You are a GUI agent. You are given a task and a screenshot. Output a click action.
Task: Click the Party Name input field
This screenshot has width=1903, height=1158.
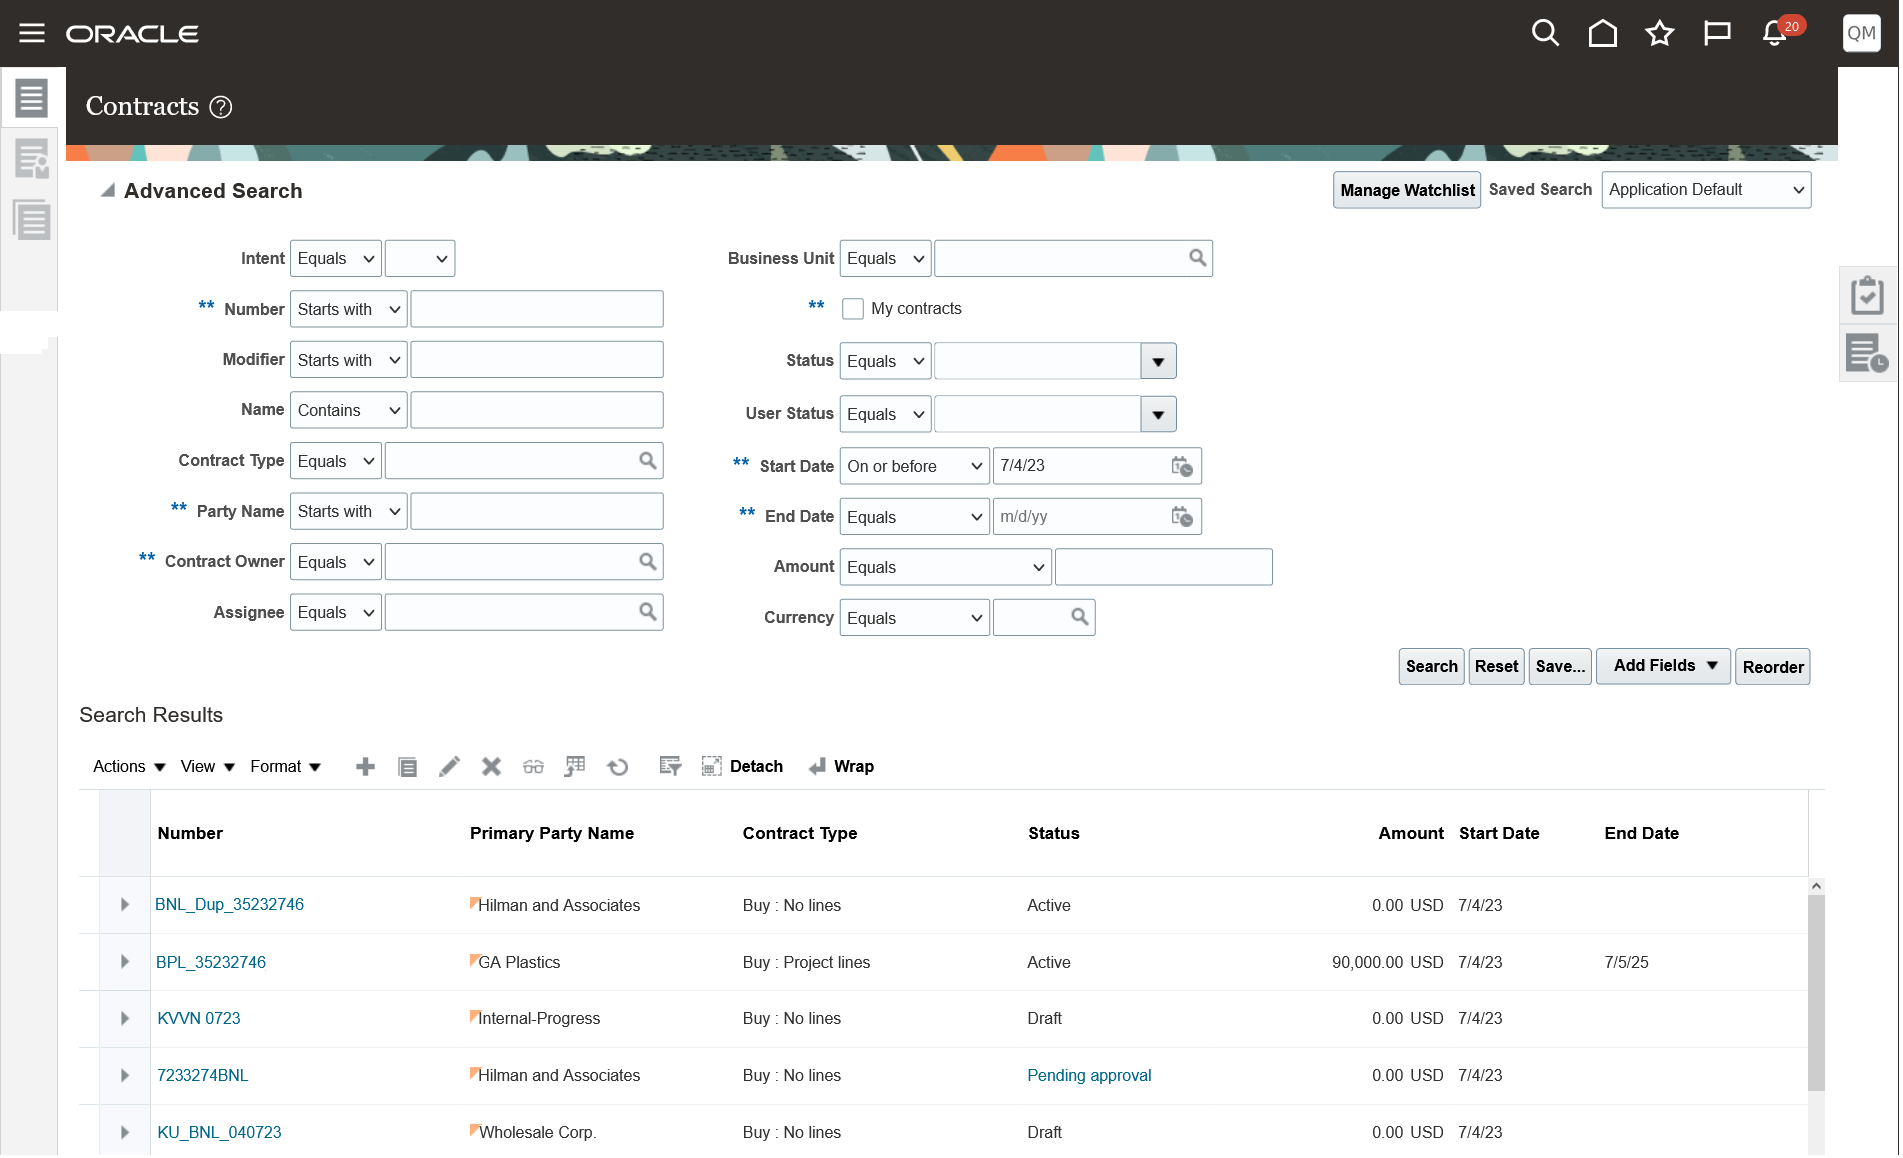(x=536, y=512)
